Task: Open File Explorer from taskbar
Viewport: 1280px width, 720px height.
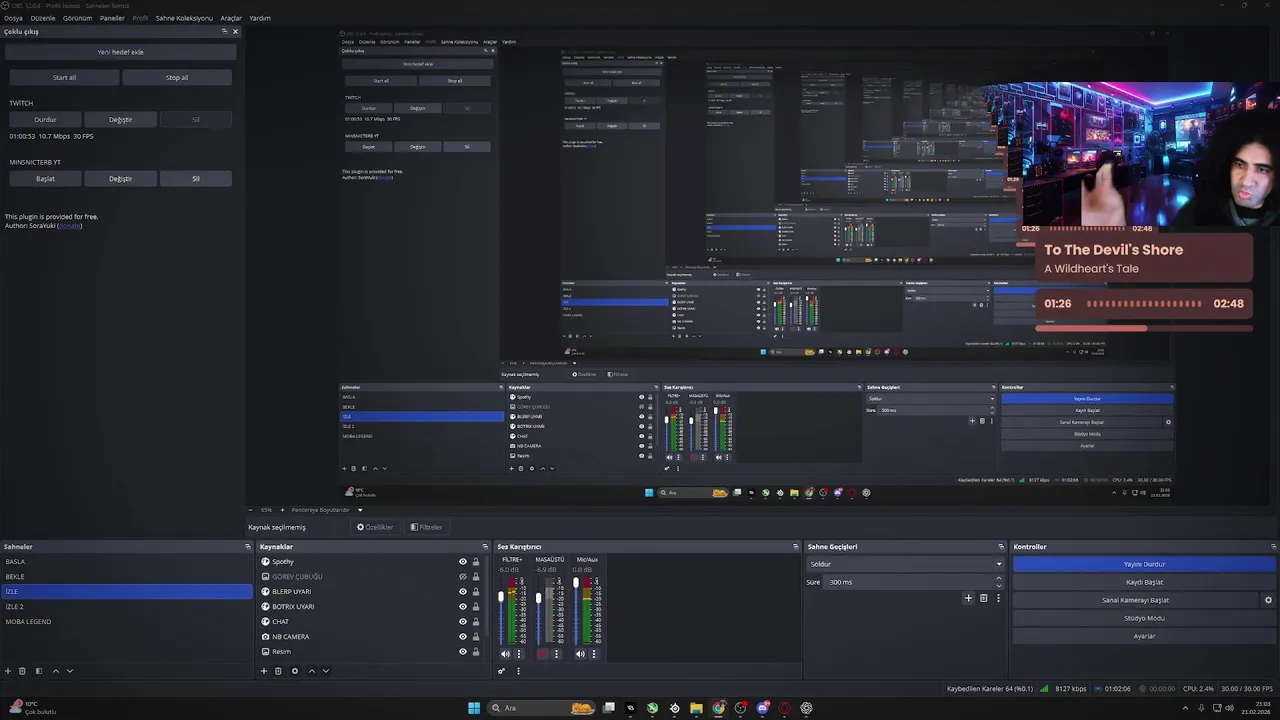Action: tap(696, 708)
